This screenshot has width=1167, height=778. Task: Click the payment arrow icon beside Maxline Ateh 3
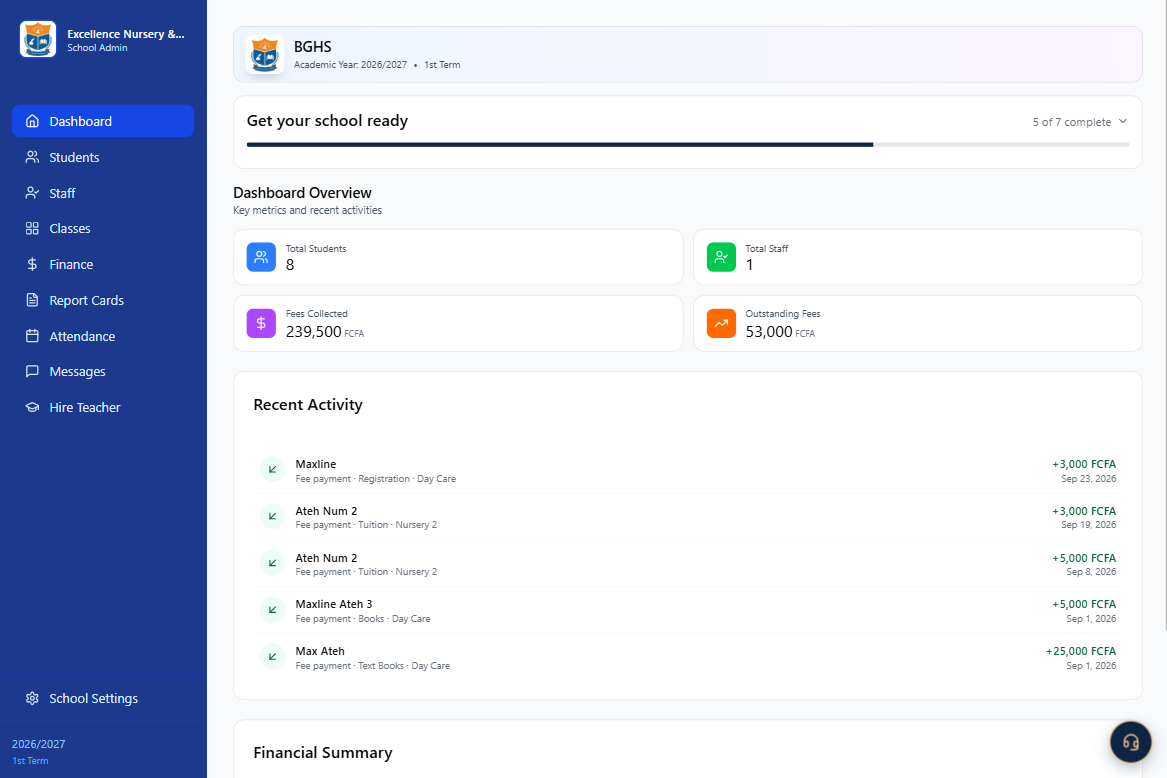pyautogui.click(x=272, y=610)
